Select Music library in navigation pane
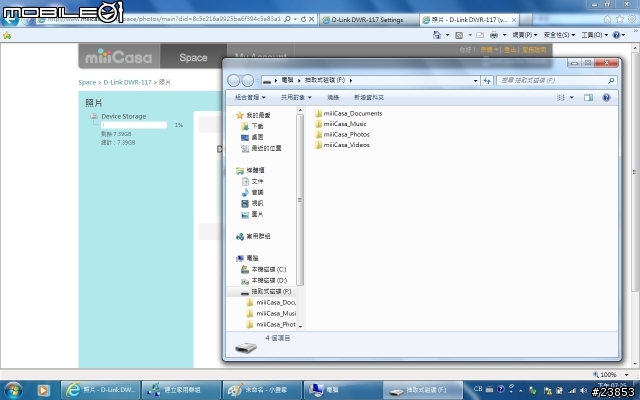The image size is (640, 400). pos(253,192)
